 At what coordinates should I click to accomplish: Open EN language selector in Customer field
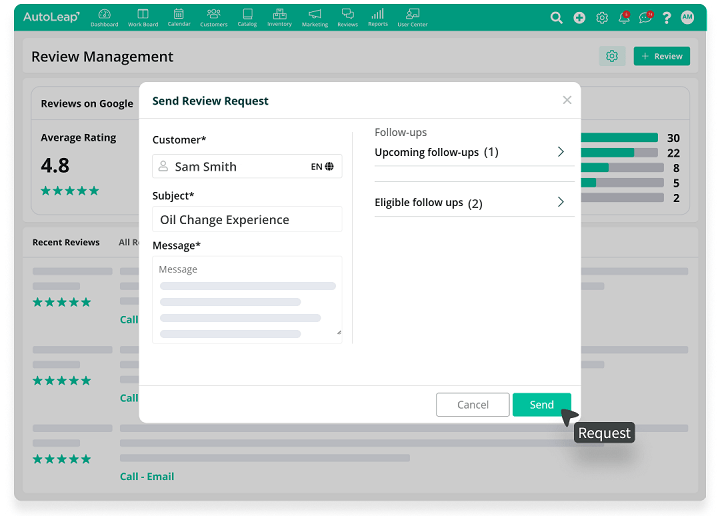pyautogui.click(x=322, y=167)
